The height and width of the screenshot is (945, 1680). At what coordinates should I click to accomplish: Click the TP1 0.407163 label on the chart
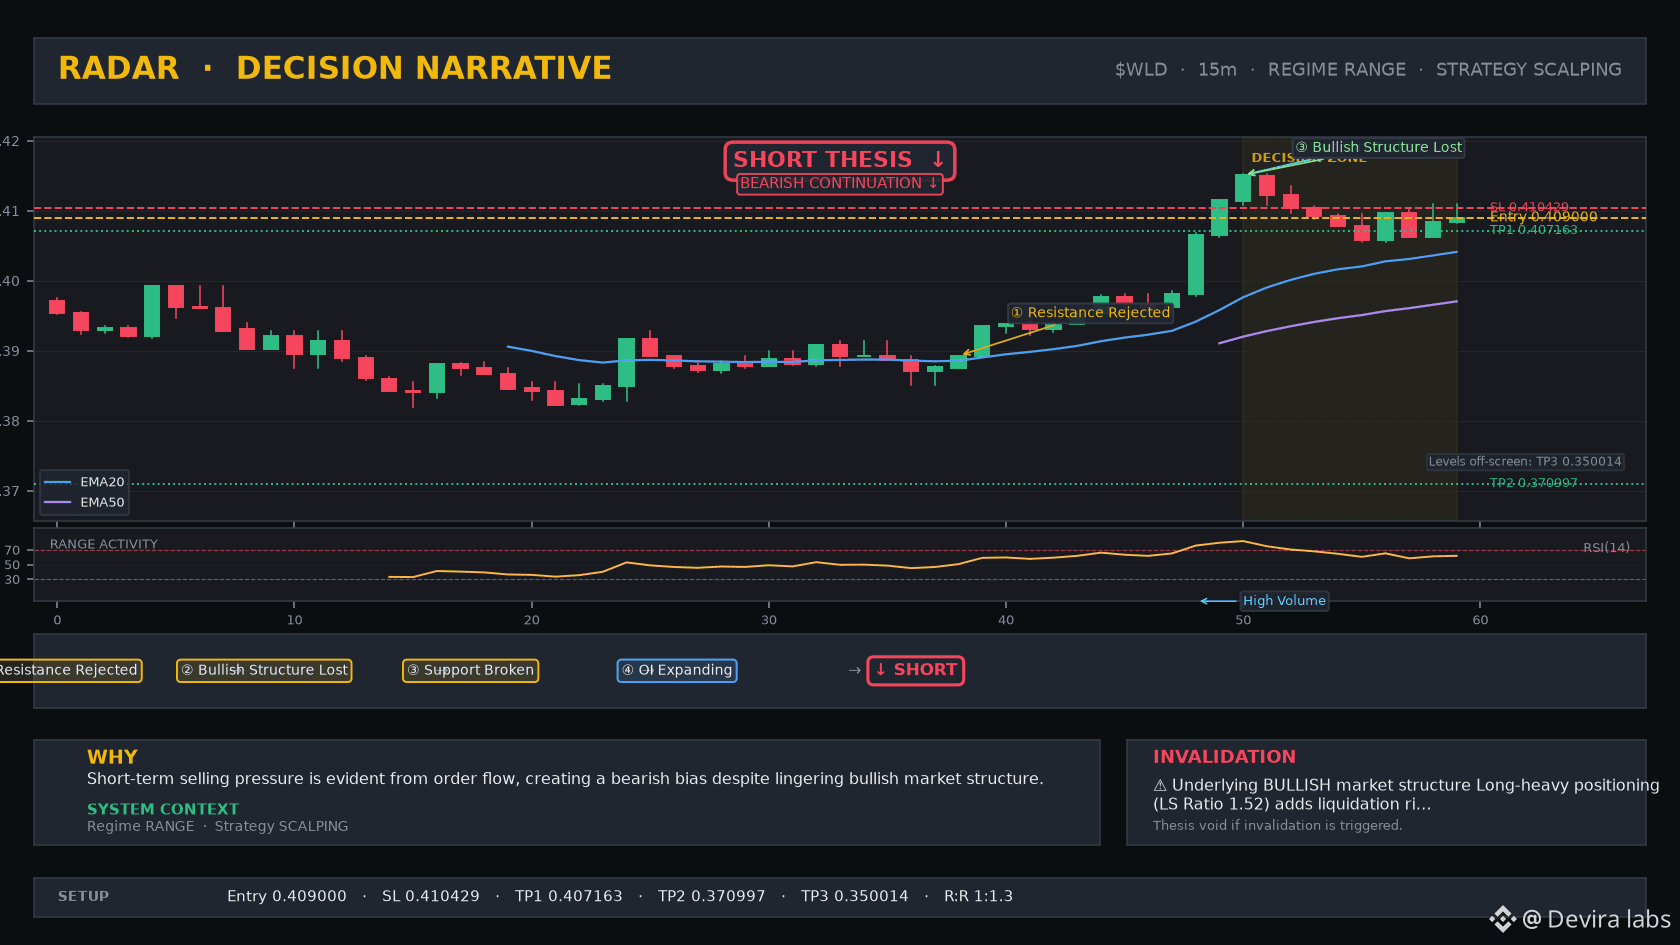(x=1533, y=230)
